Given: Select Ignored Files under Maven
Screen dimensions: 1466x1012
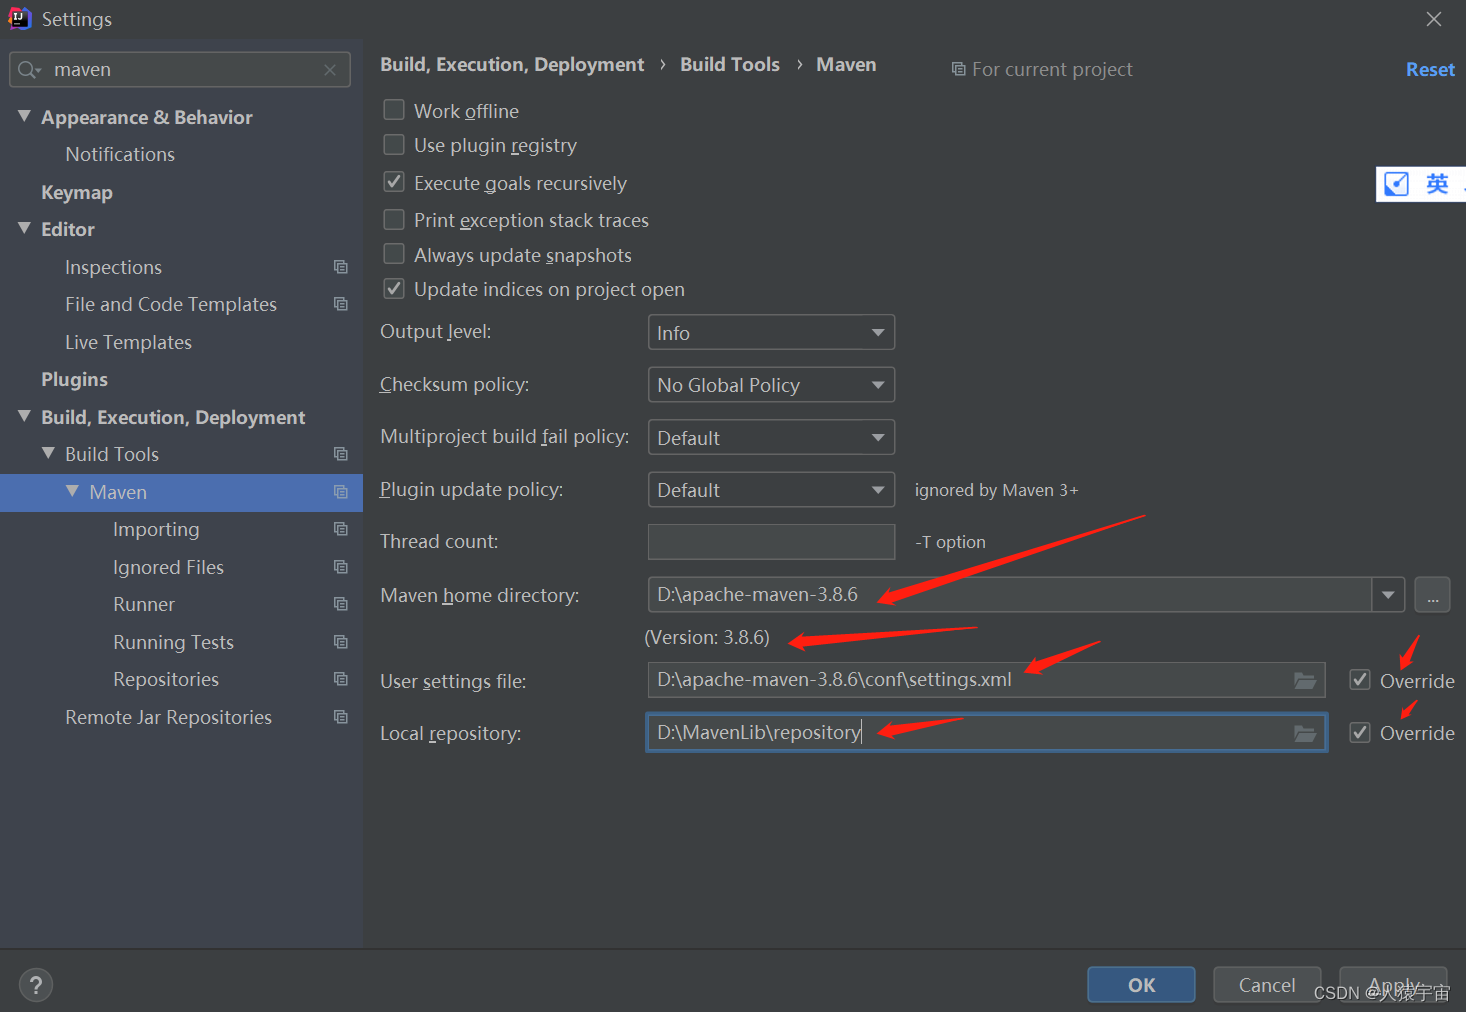Looking at the screenshot, I should click(168, 567).
